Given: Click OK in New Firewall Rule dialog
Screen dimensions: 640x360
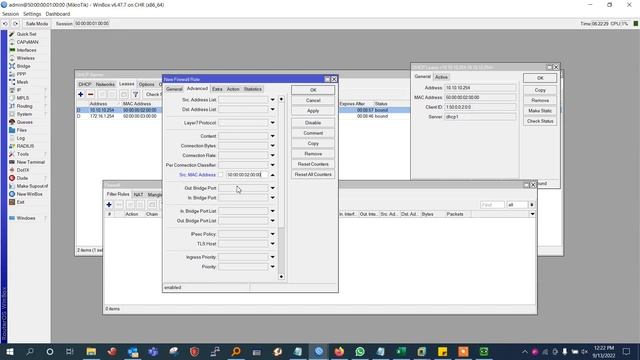Looking at the screenshot, I should [313, 90].
